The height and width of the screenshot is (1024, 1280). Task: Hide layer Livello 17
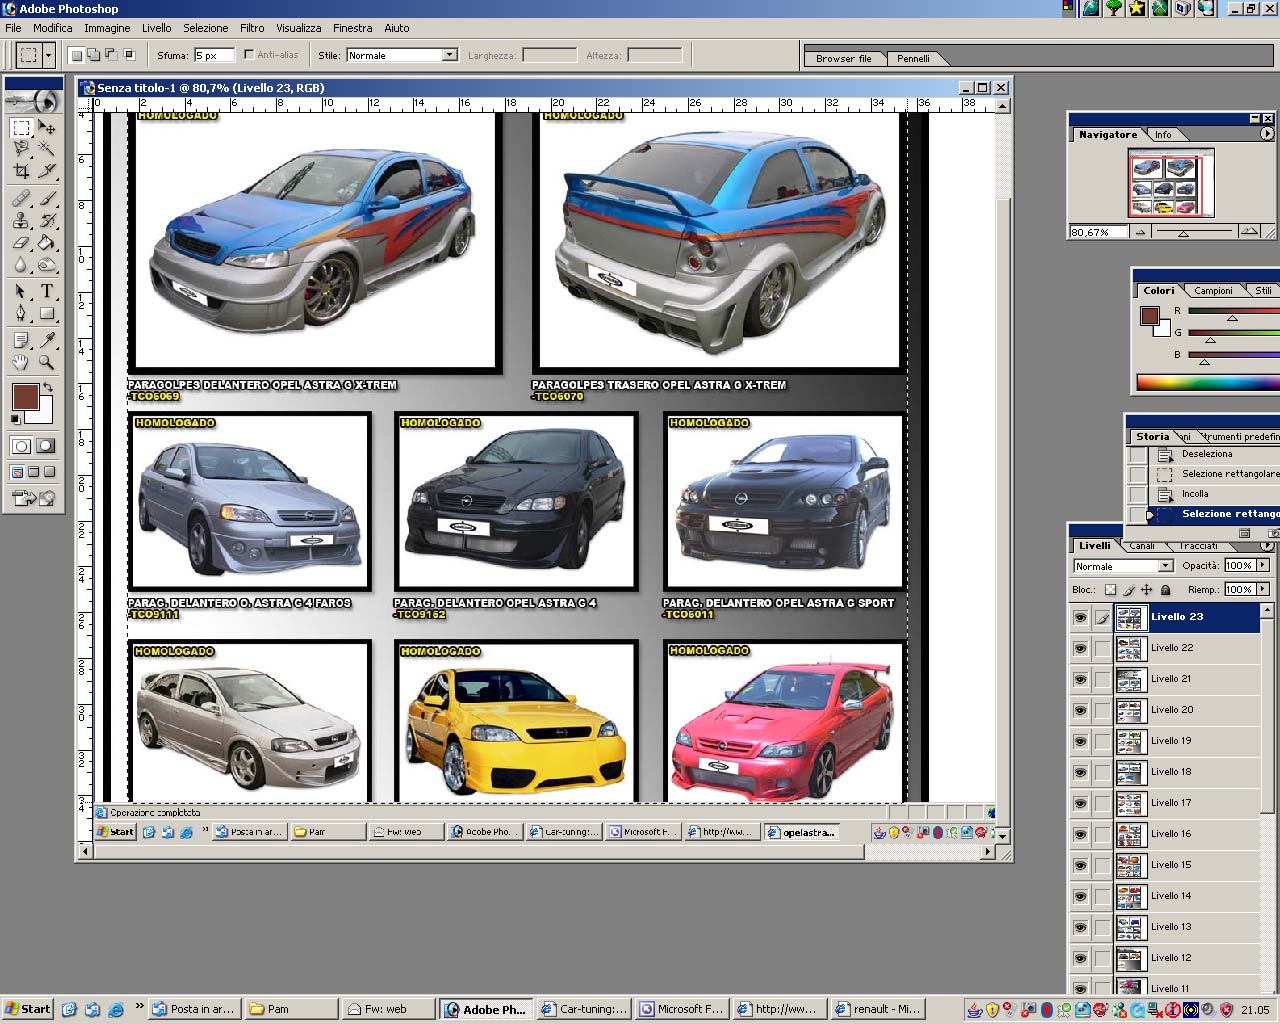coord(1080,804)
